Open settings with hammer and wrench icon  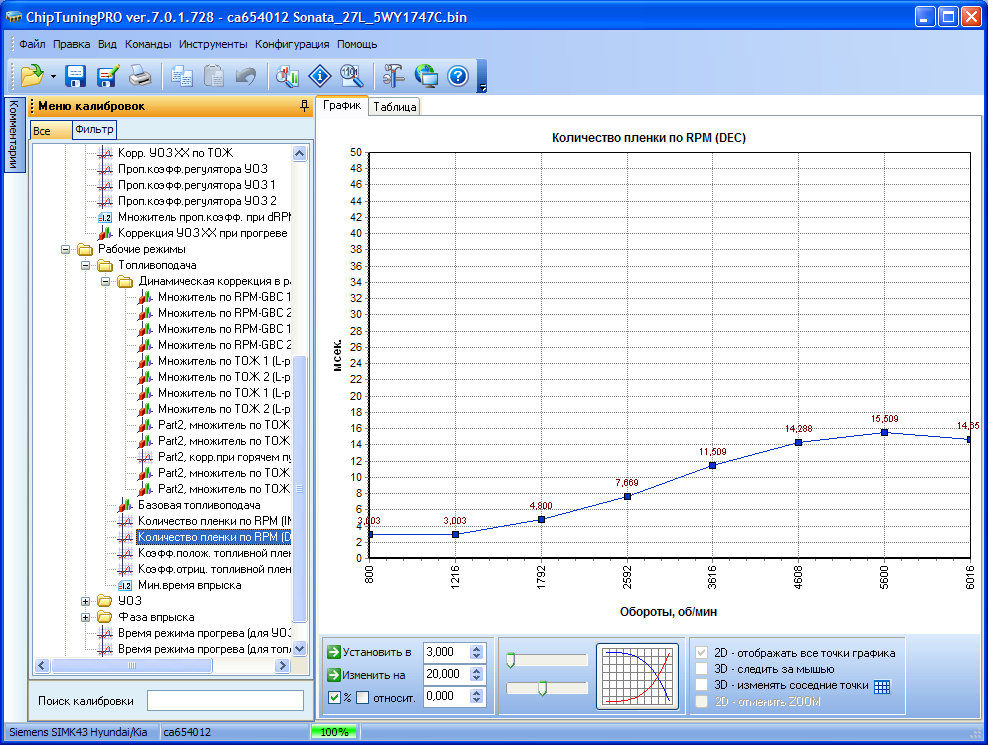click(x=393, y=76)
